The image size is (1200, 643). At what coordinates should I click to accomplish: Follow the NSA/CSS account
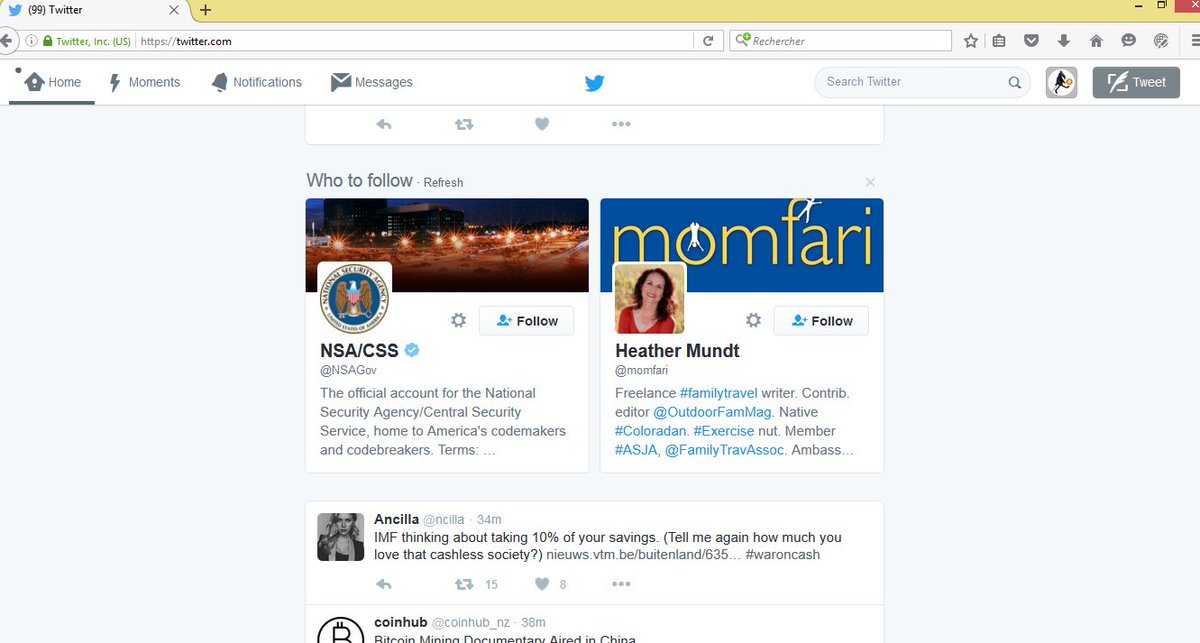point(527,320)
